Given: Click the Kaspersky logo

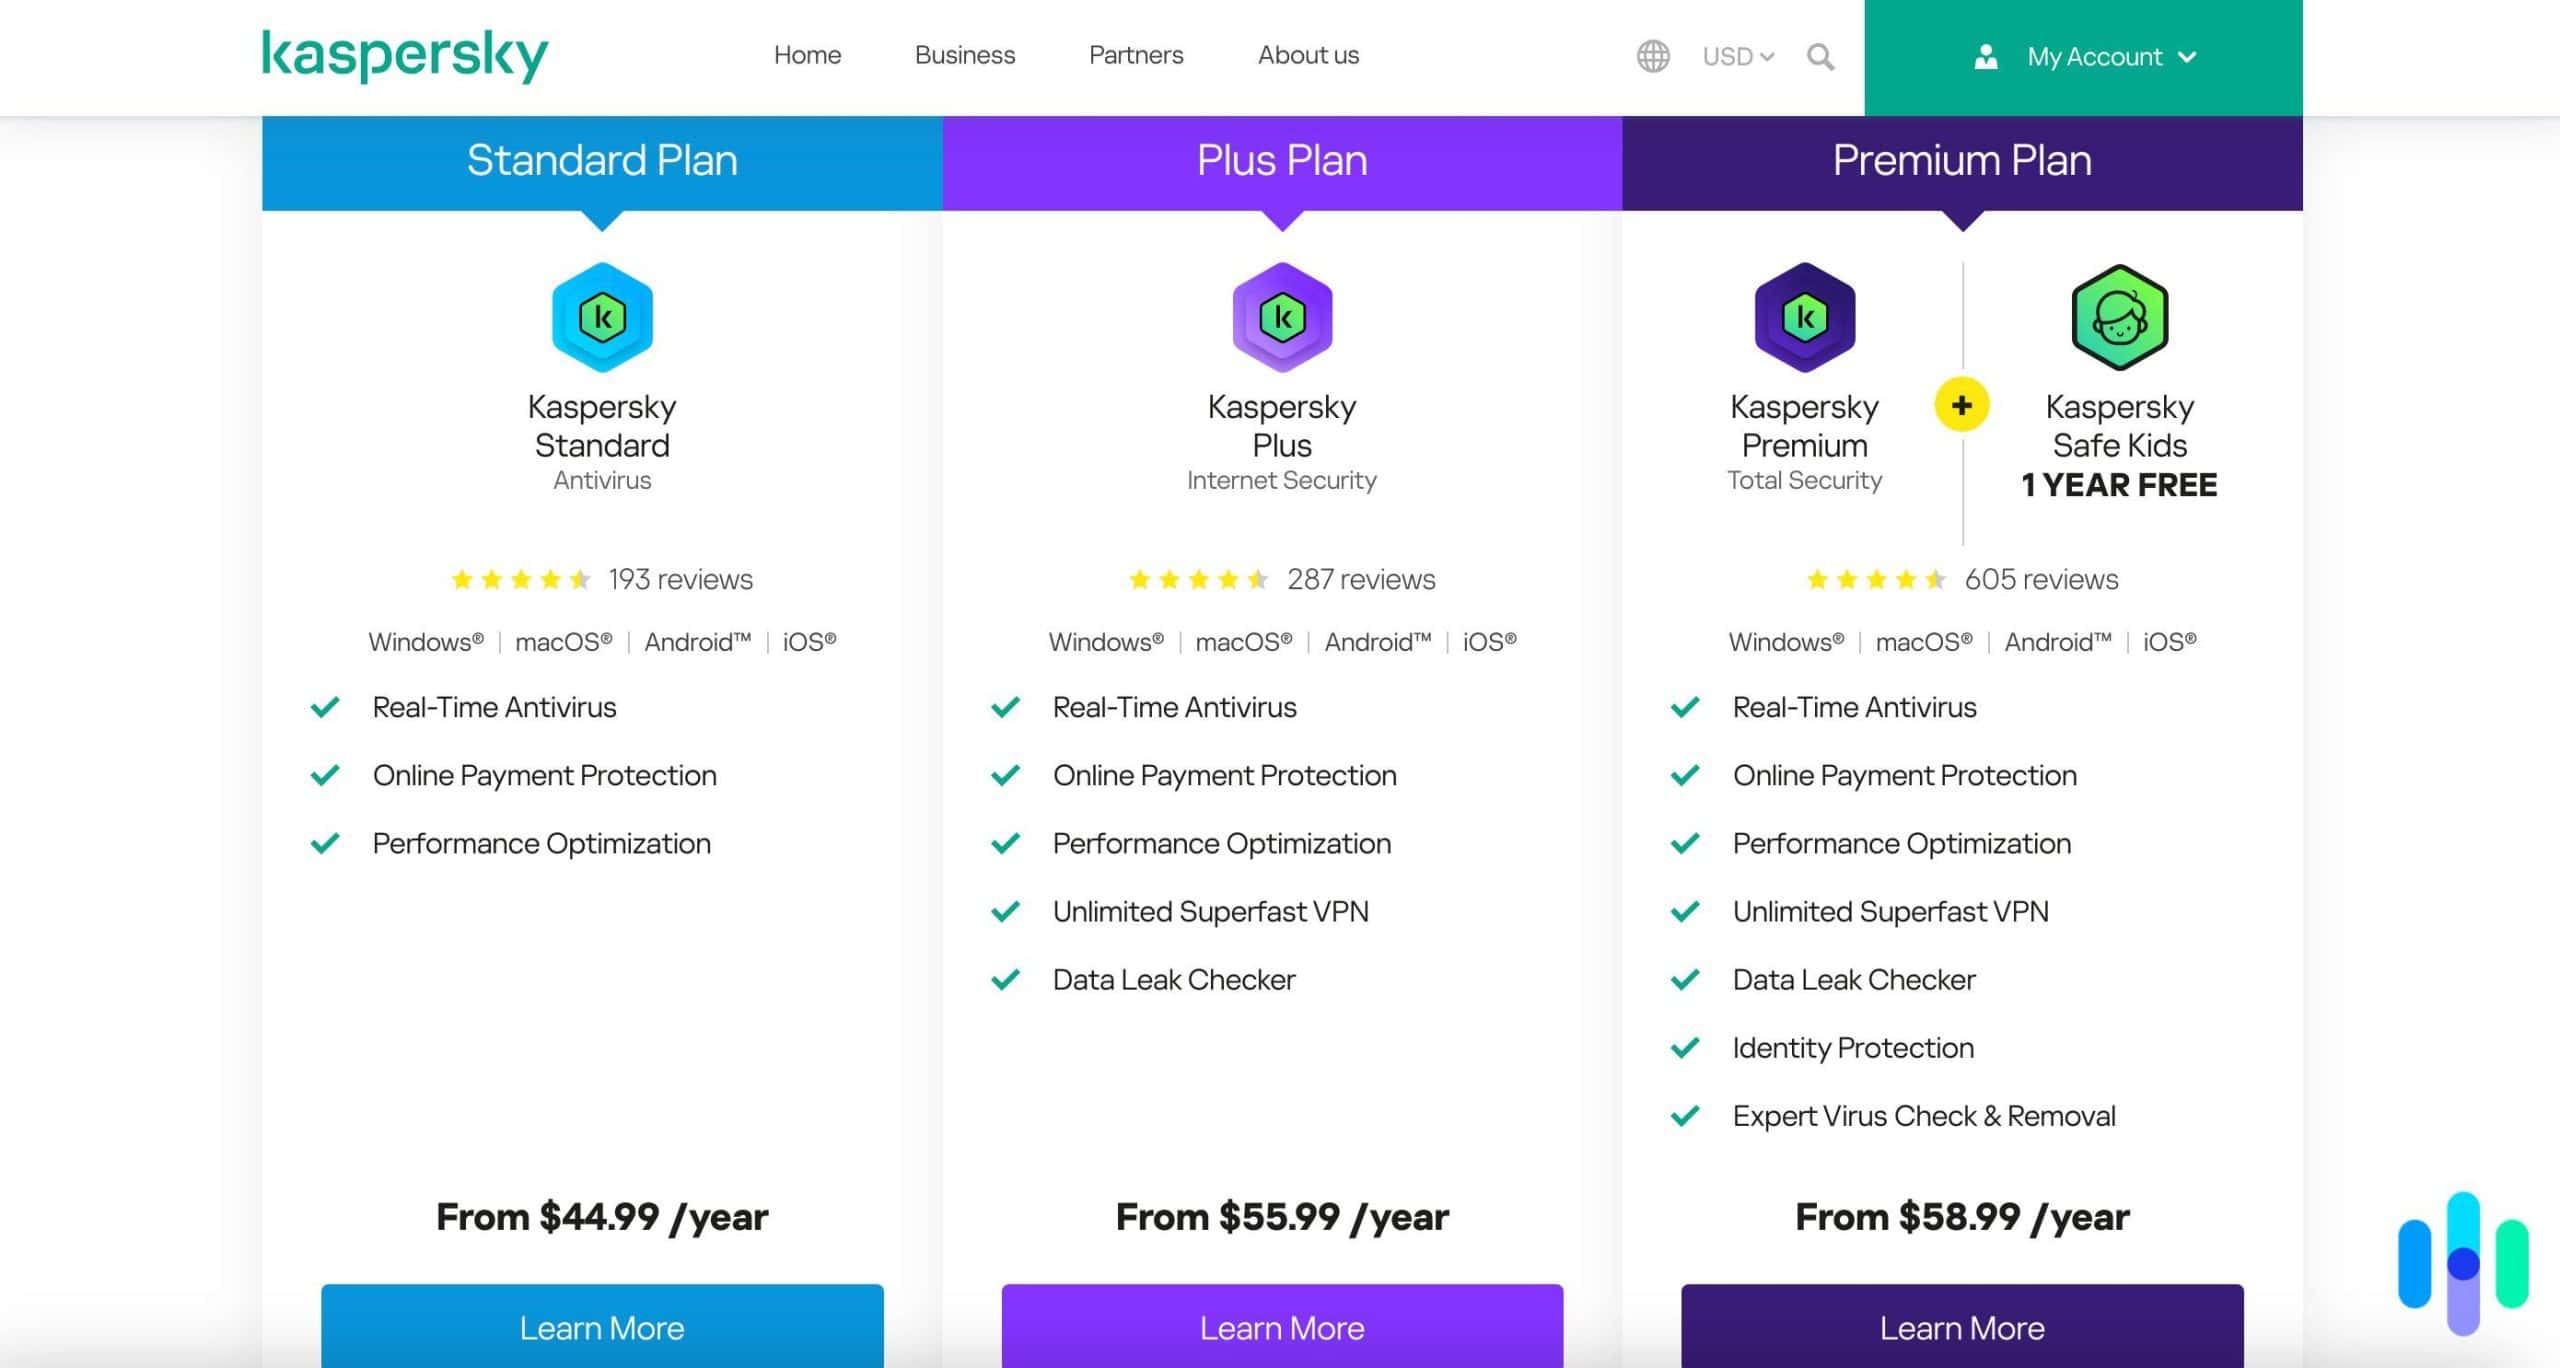Looking at the screenshot, I should [404, 57].
